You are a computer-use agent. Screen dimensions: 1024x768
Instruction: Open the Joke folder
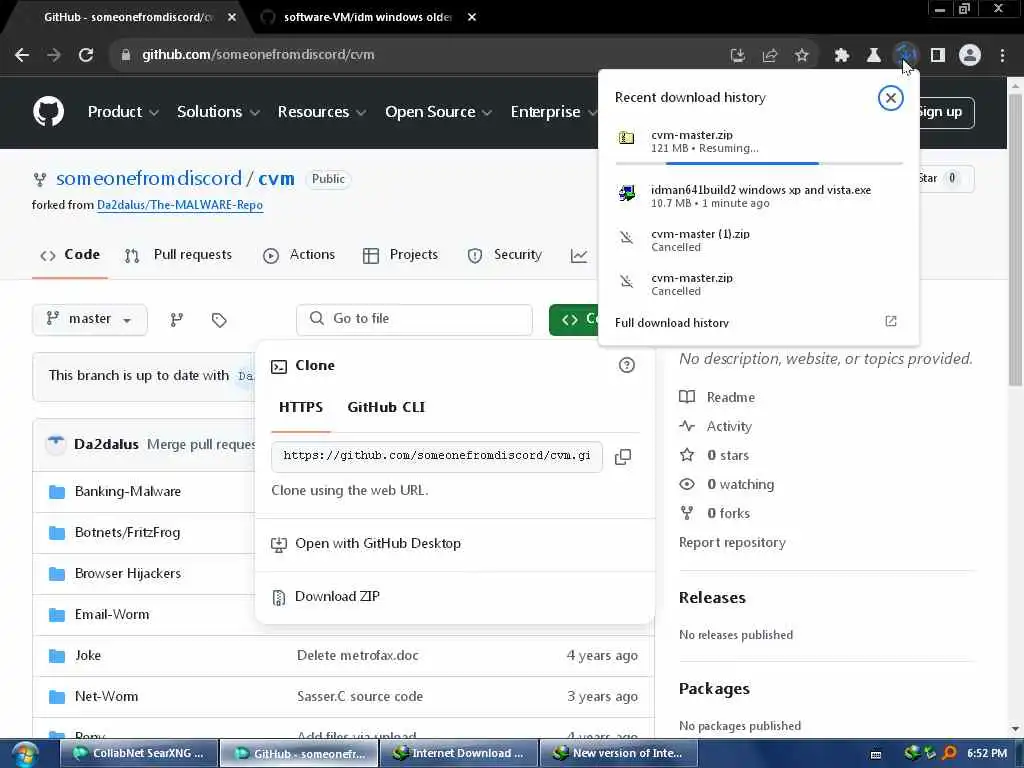coord(88,655)
